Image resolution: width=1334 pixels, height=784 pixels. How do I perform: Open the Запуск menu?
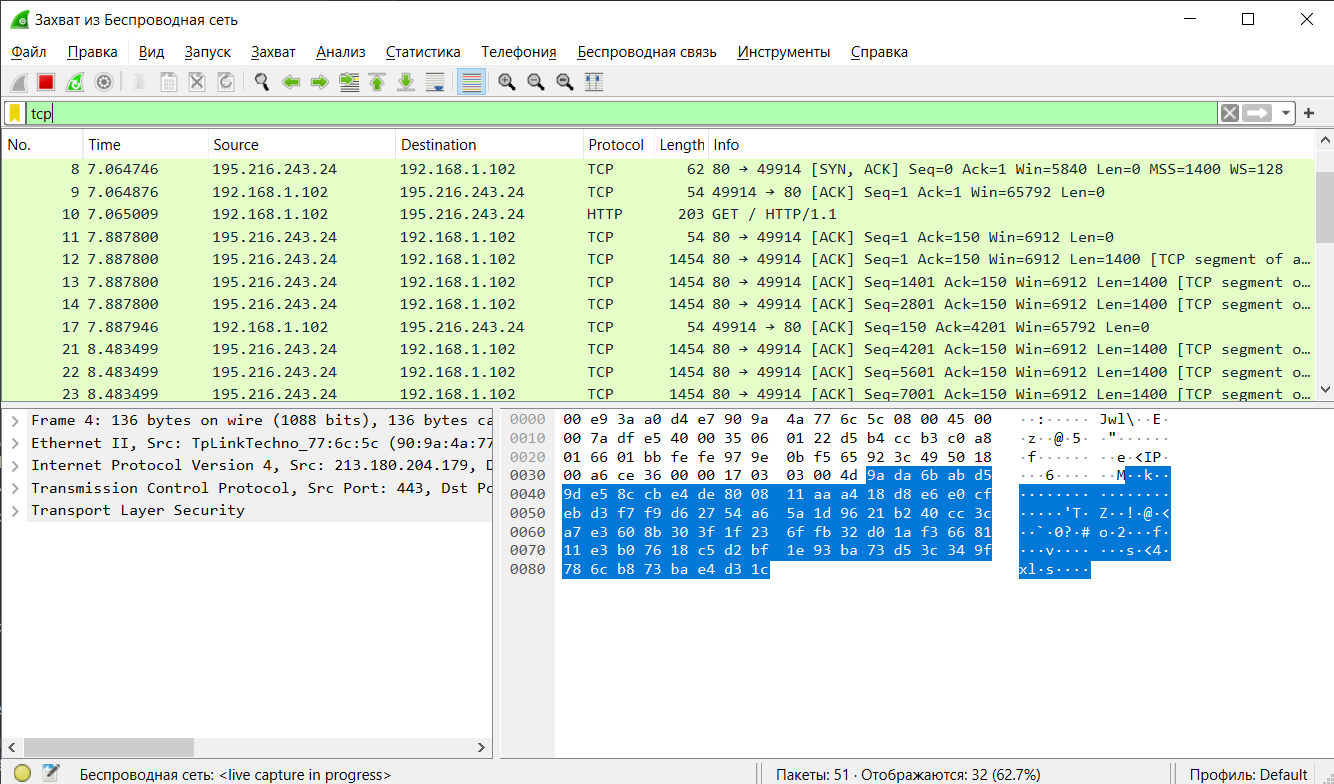208,52
